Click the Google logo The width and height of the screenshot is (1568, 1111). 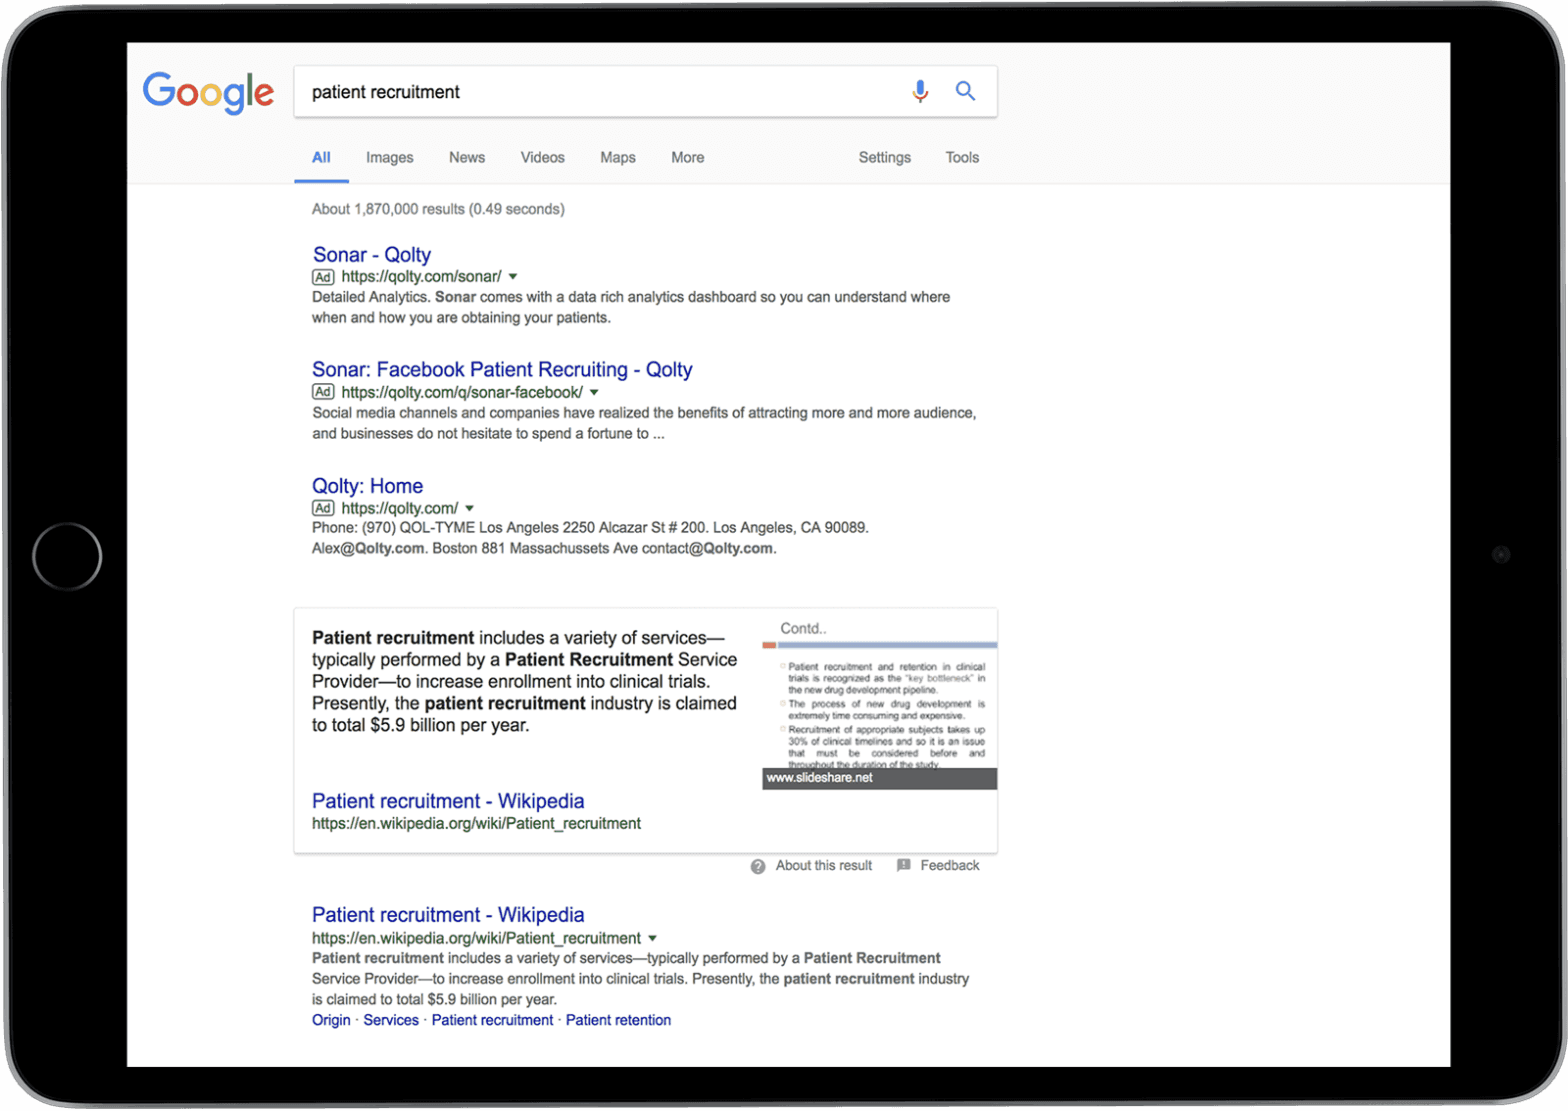coord(208,93)
